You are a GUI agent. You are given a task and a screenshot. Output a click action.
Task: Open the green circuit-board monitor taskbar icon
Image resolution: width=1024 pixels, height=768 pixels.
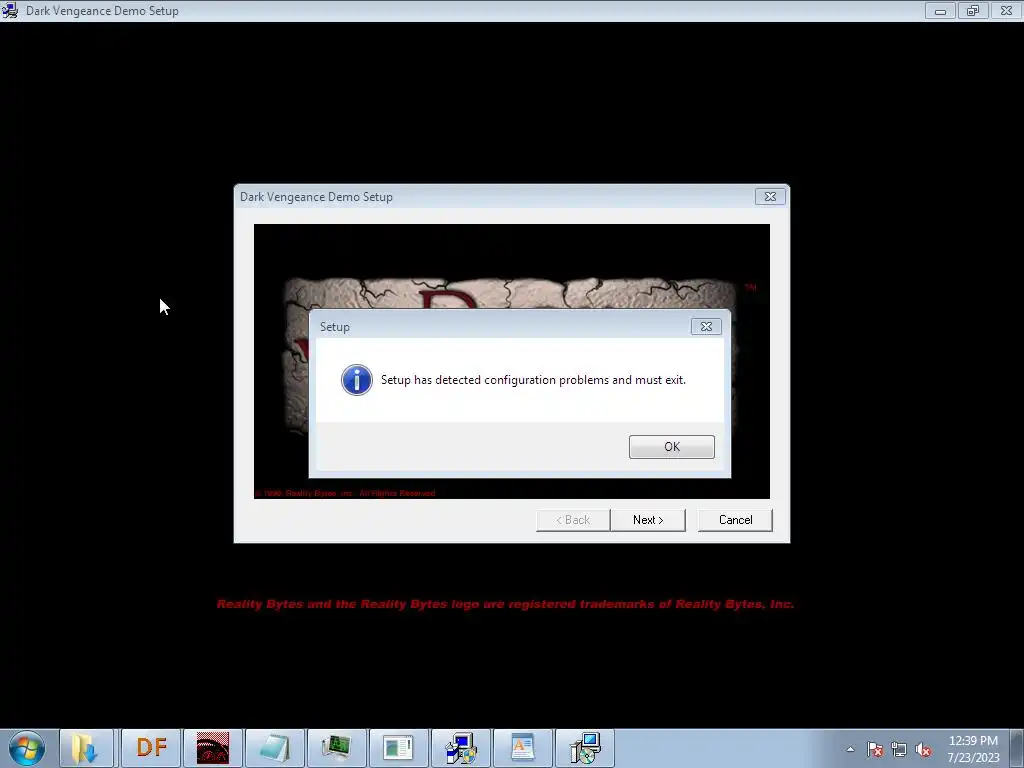336,748
